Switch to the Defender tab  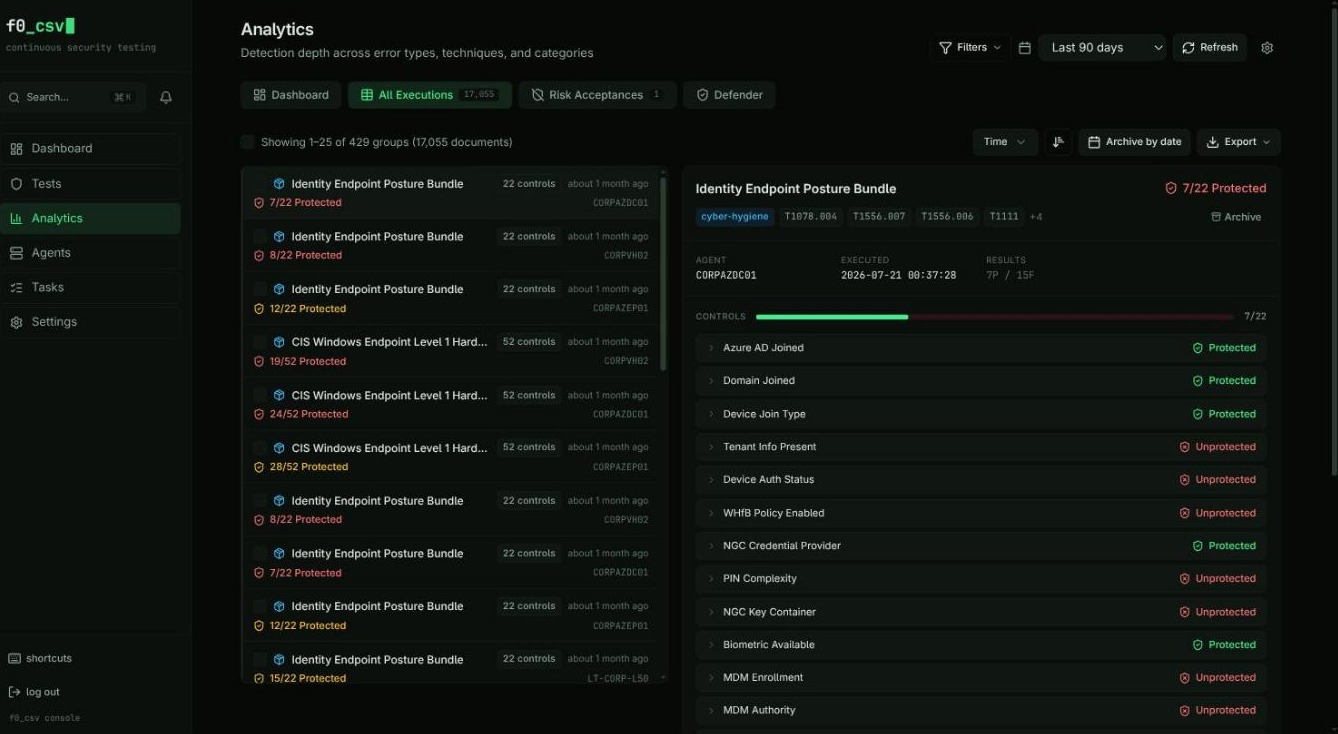tap(729, 95)
